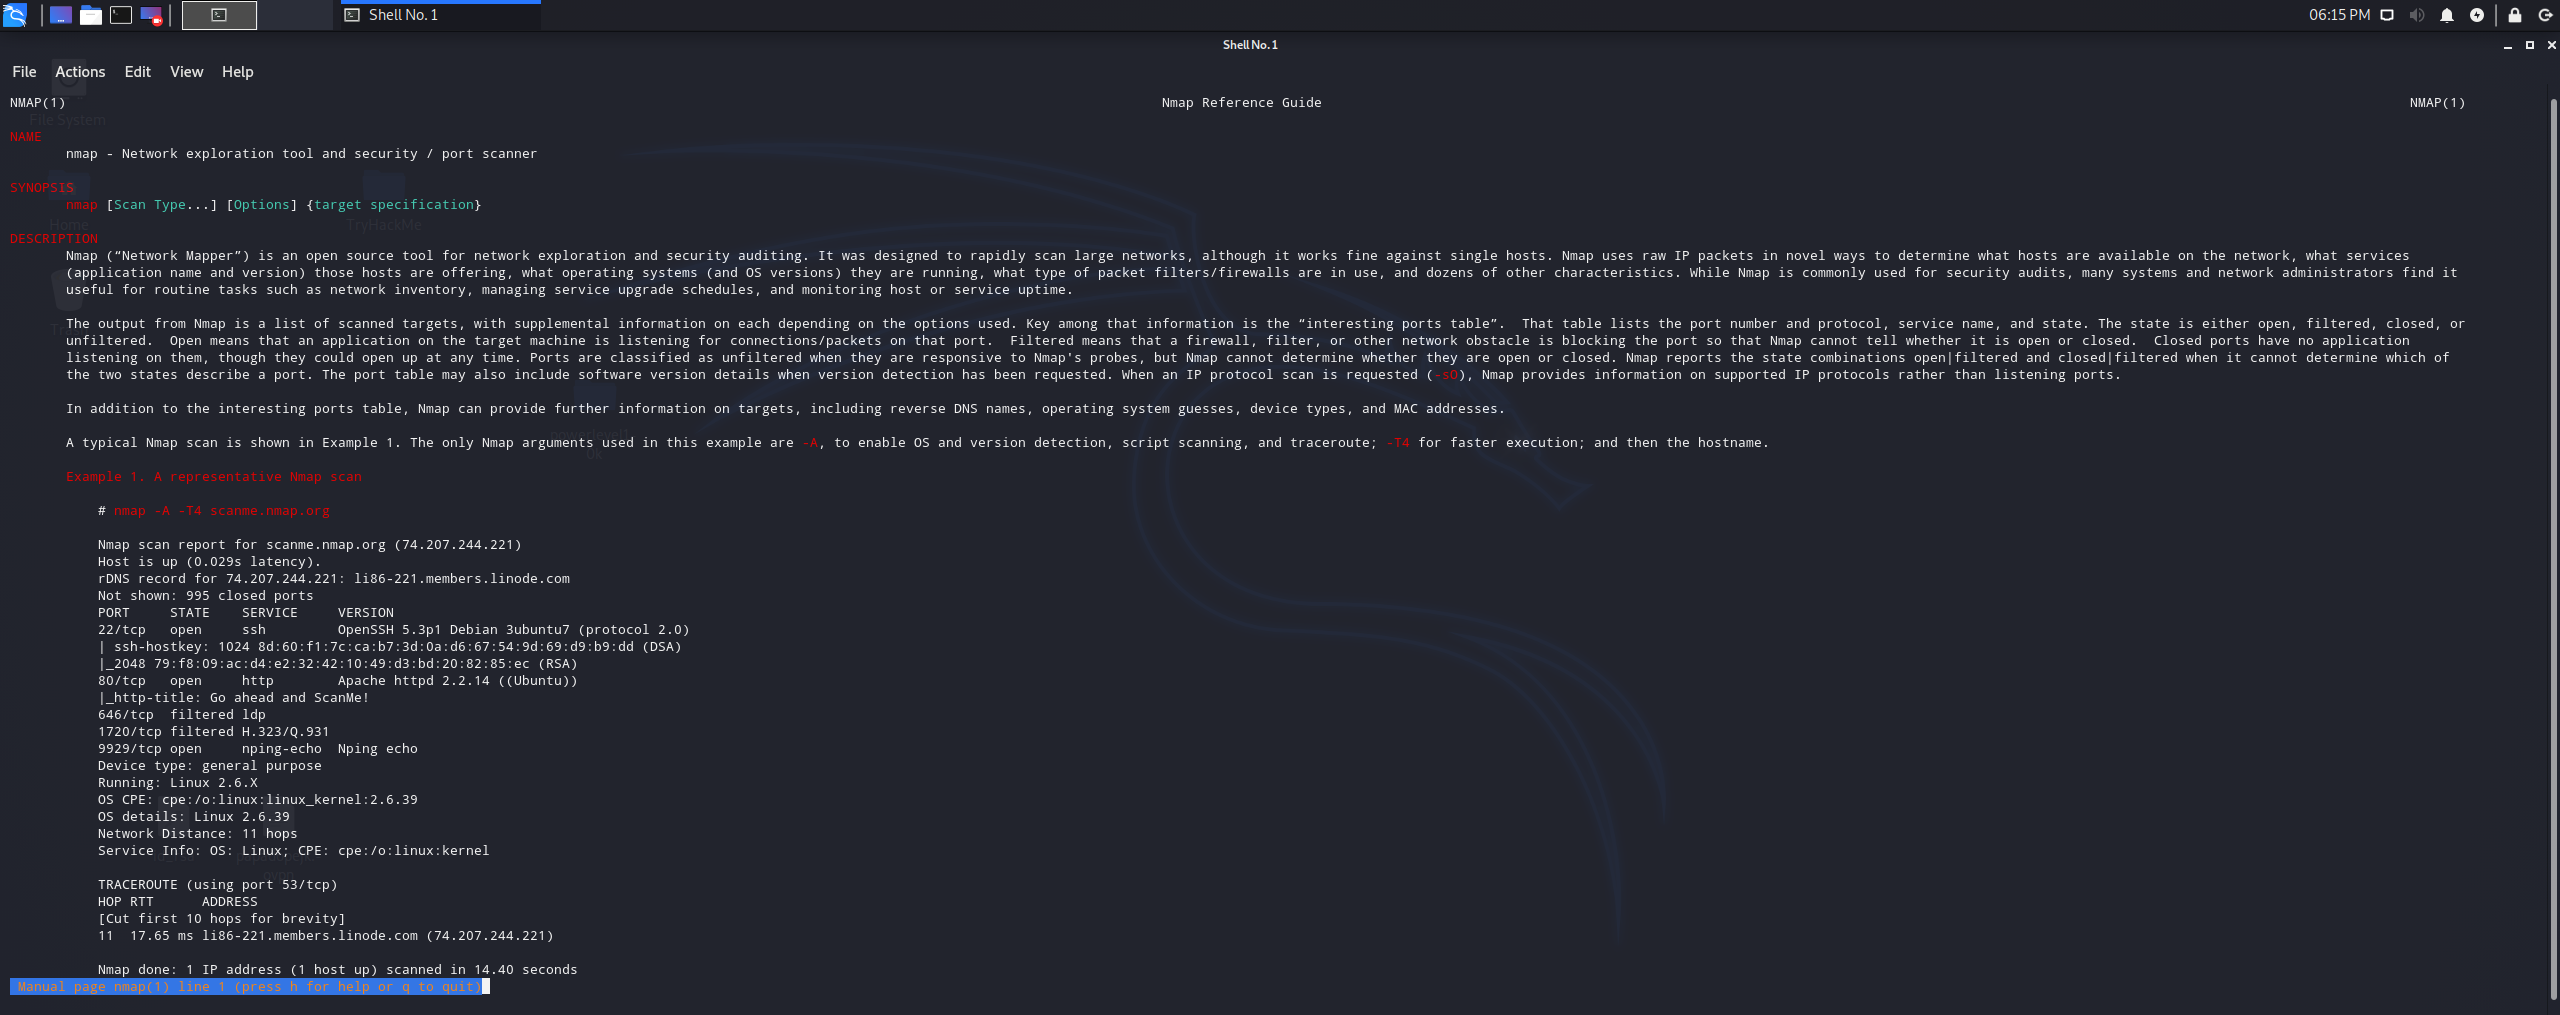This screenshot has width=2560, height=1015.
Task: Click the "22/tcp open ssh" row
Action: (x=394, y=630)
